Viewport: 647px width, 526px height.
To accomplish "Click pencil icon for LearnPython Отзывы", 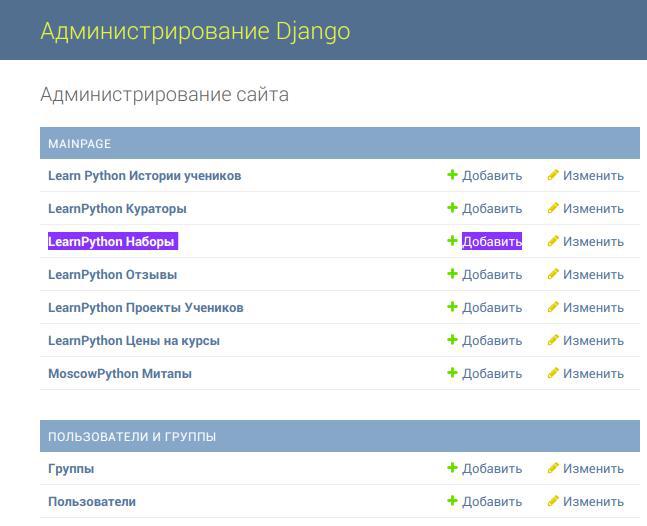I will pos(553,274).
